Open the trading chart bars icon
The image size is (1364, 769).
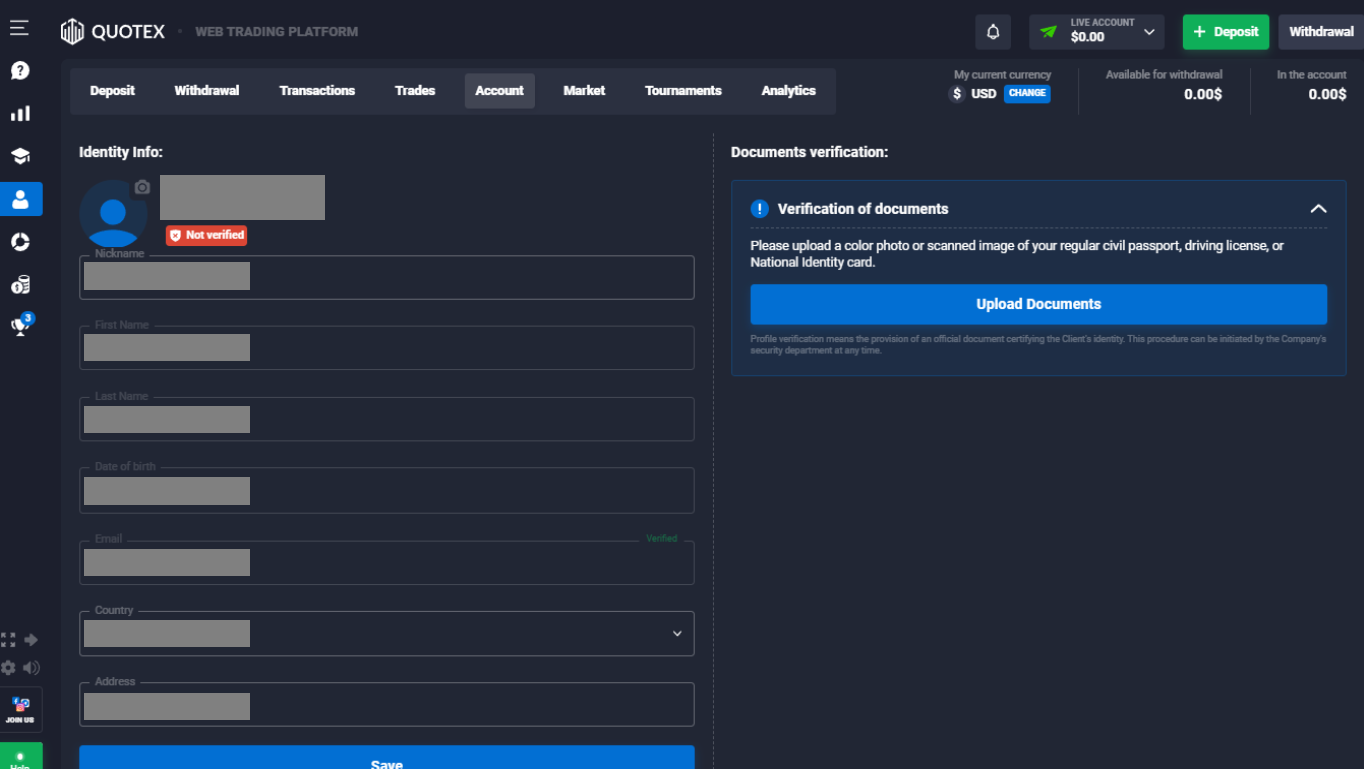(x=20, y=114)
